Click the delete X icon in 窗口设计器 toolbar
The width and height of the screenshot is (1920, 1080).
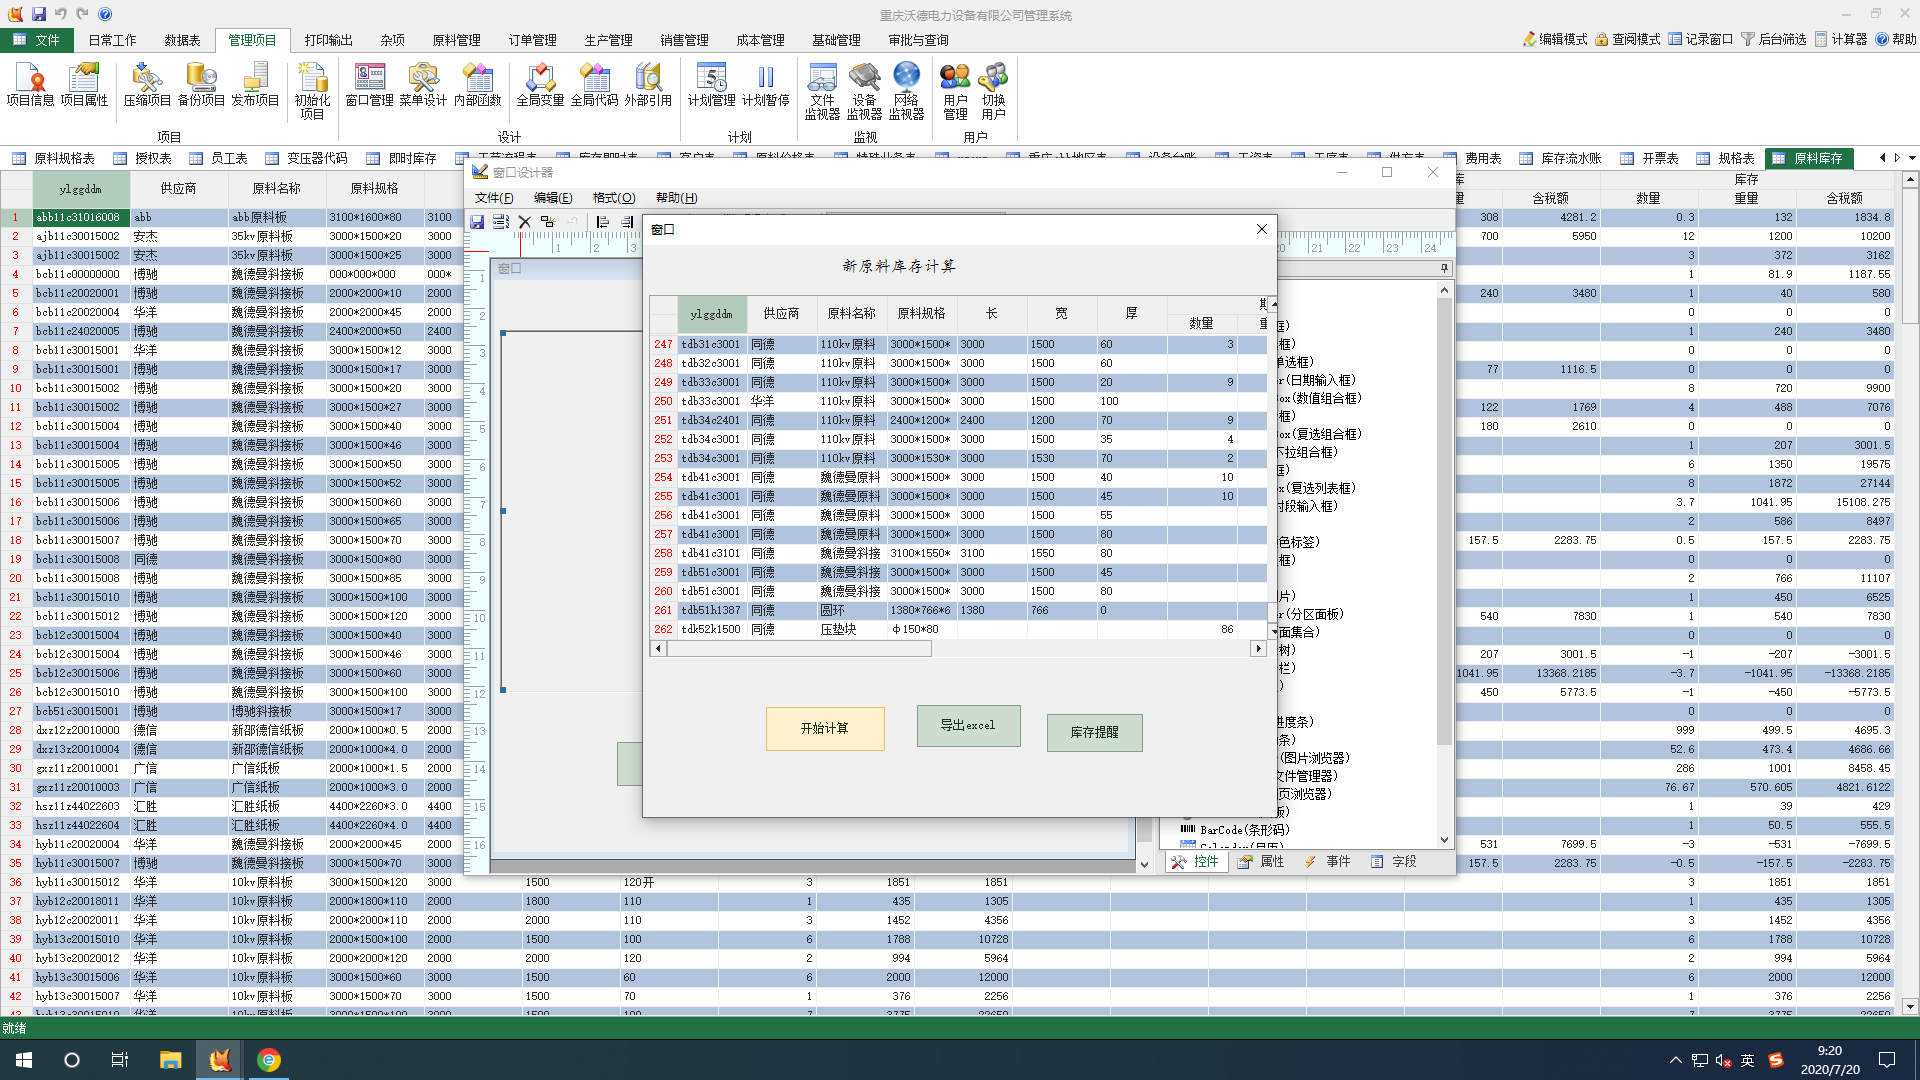[524, 222]
